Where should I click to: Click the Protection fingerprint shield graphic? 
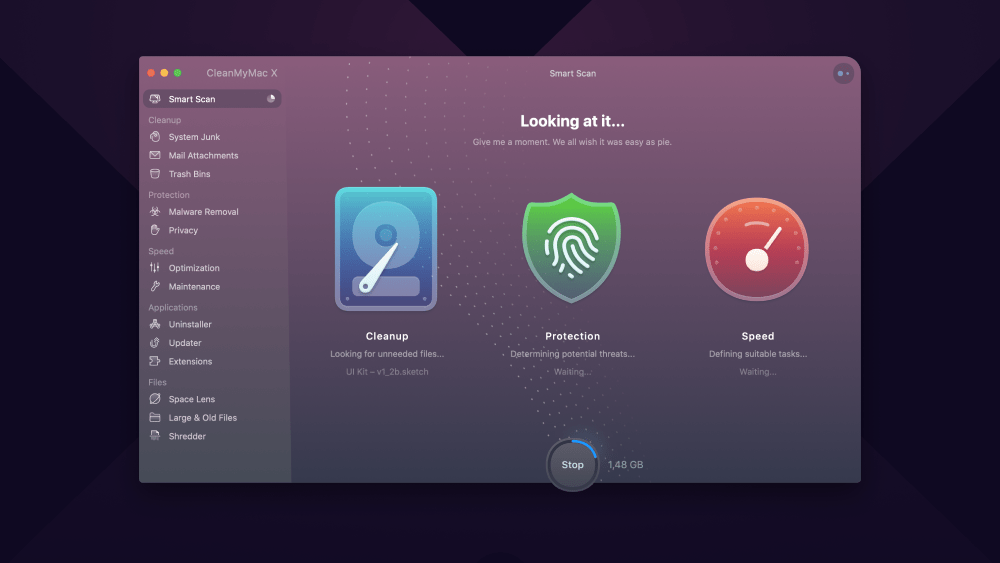point(572,248)
